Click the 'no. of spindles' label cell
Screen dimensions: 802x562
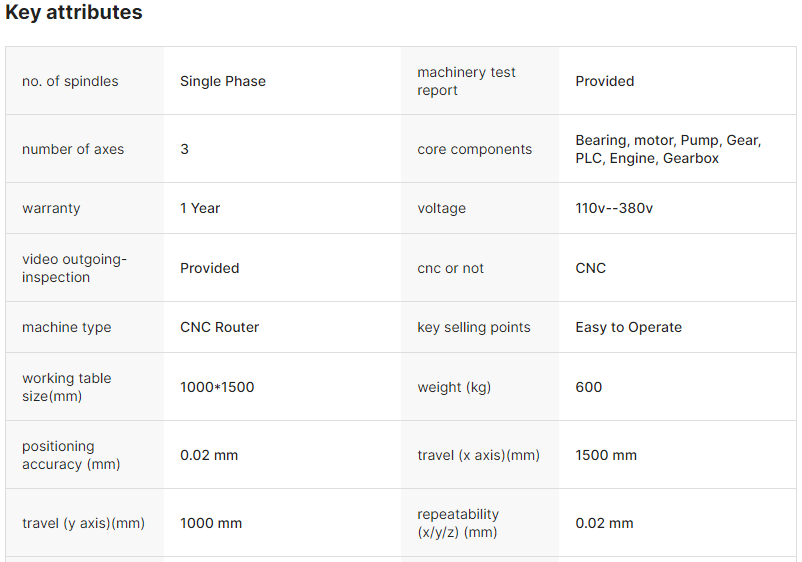coord(70,81)
